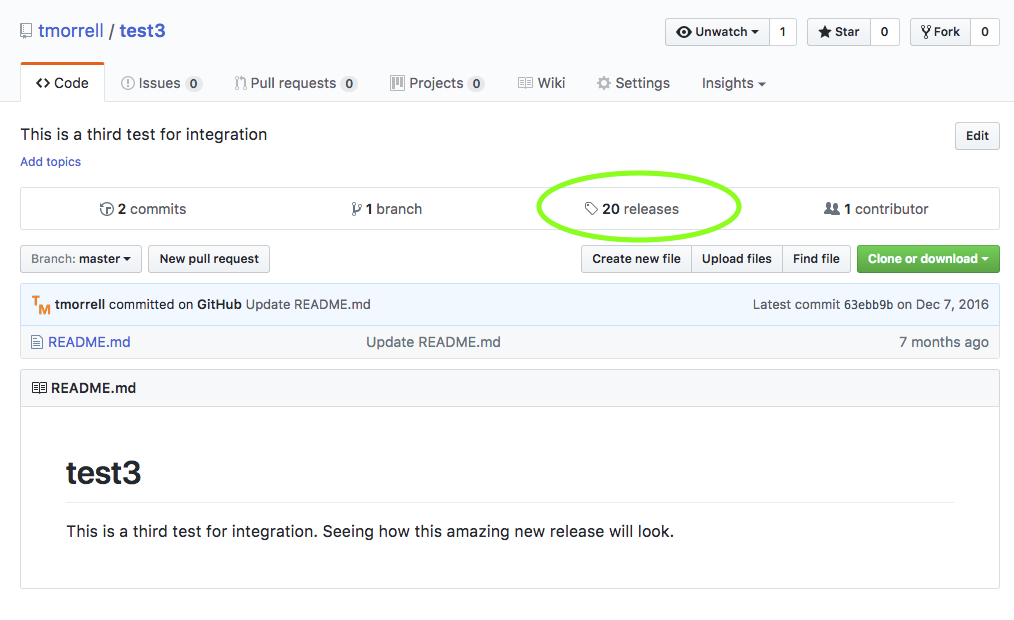Click the people icon beside 1 contributor
1014x620 pixels.
[x=832, y=209]
